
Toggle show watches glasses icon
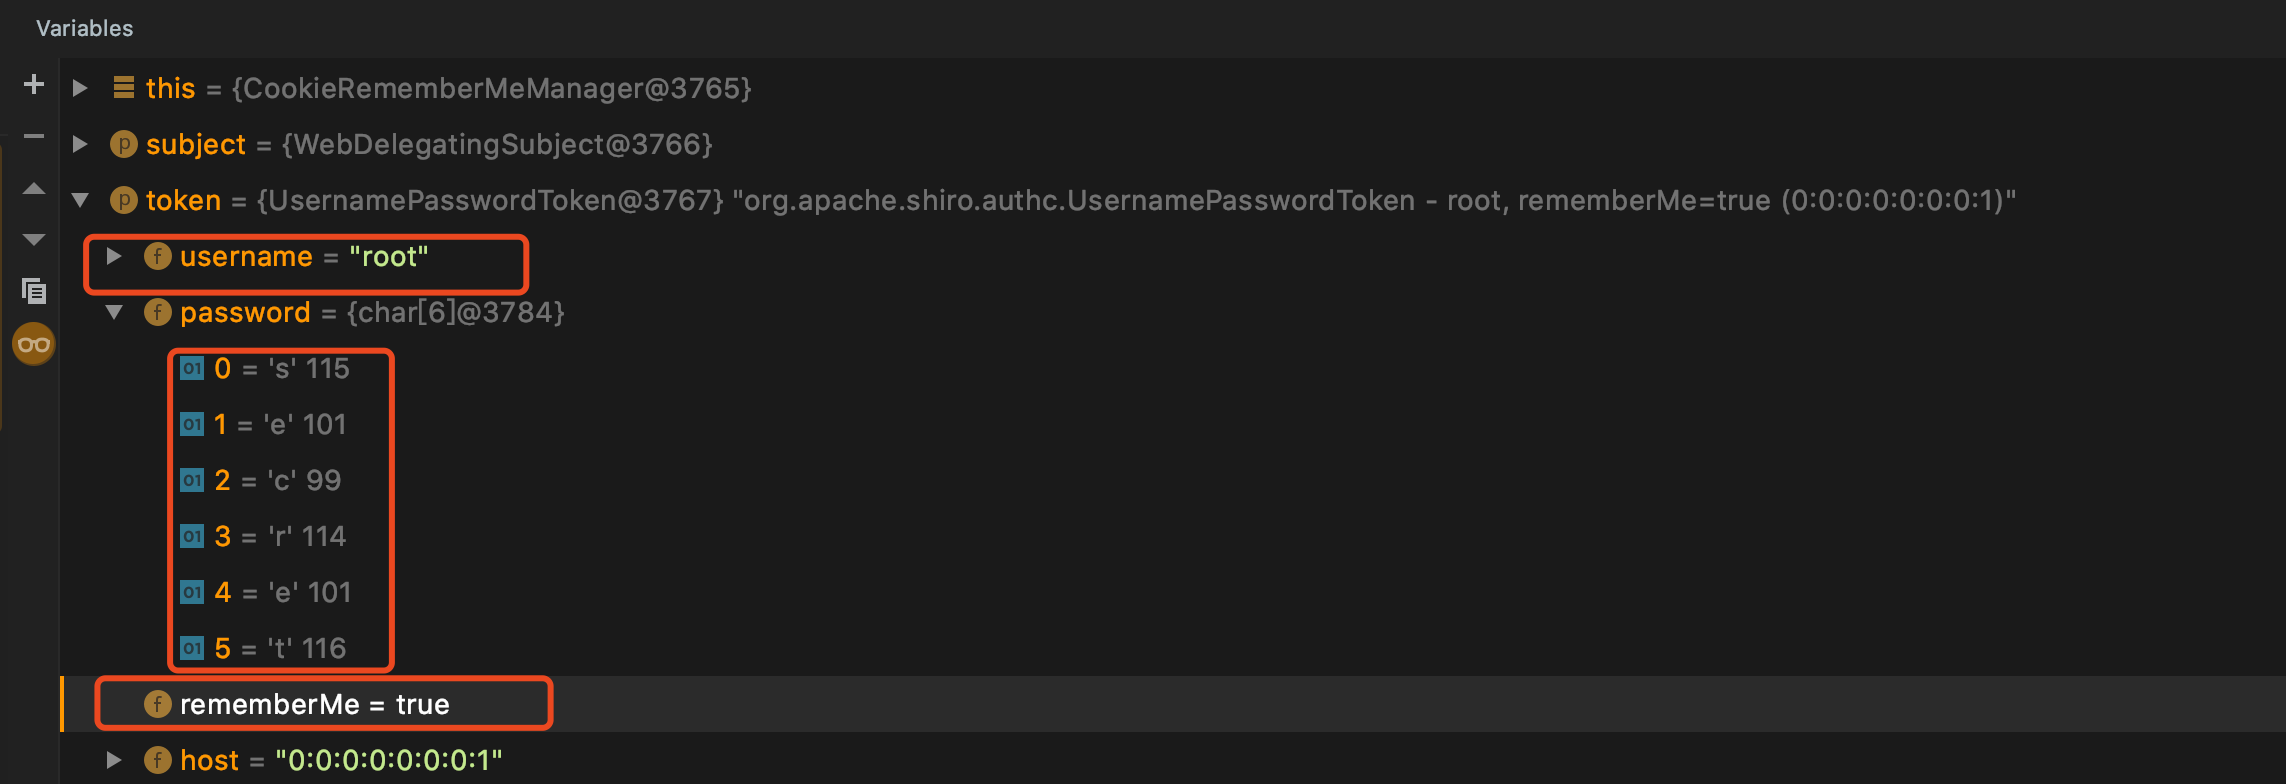coord(34,345)
